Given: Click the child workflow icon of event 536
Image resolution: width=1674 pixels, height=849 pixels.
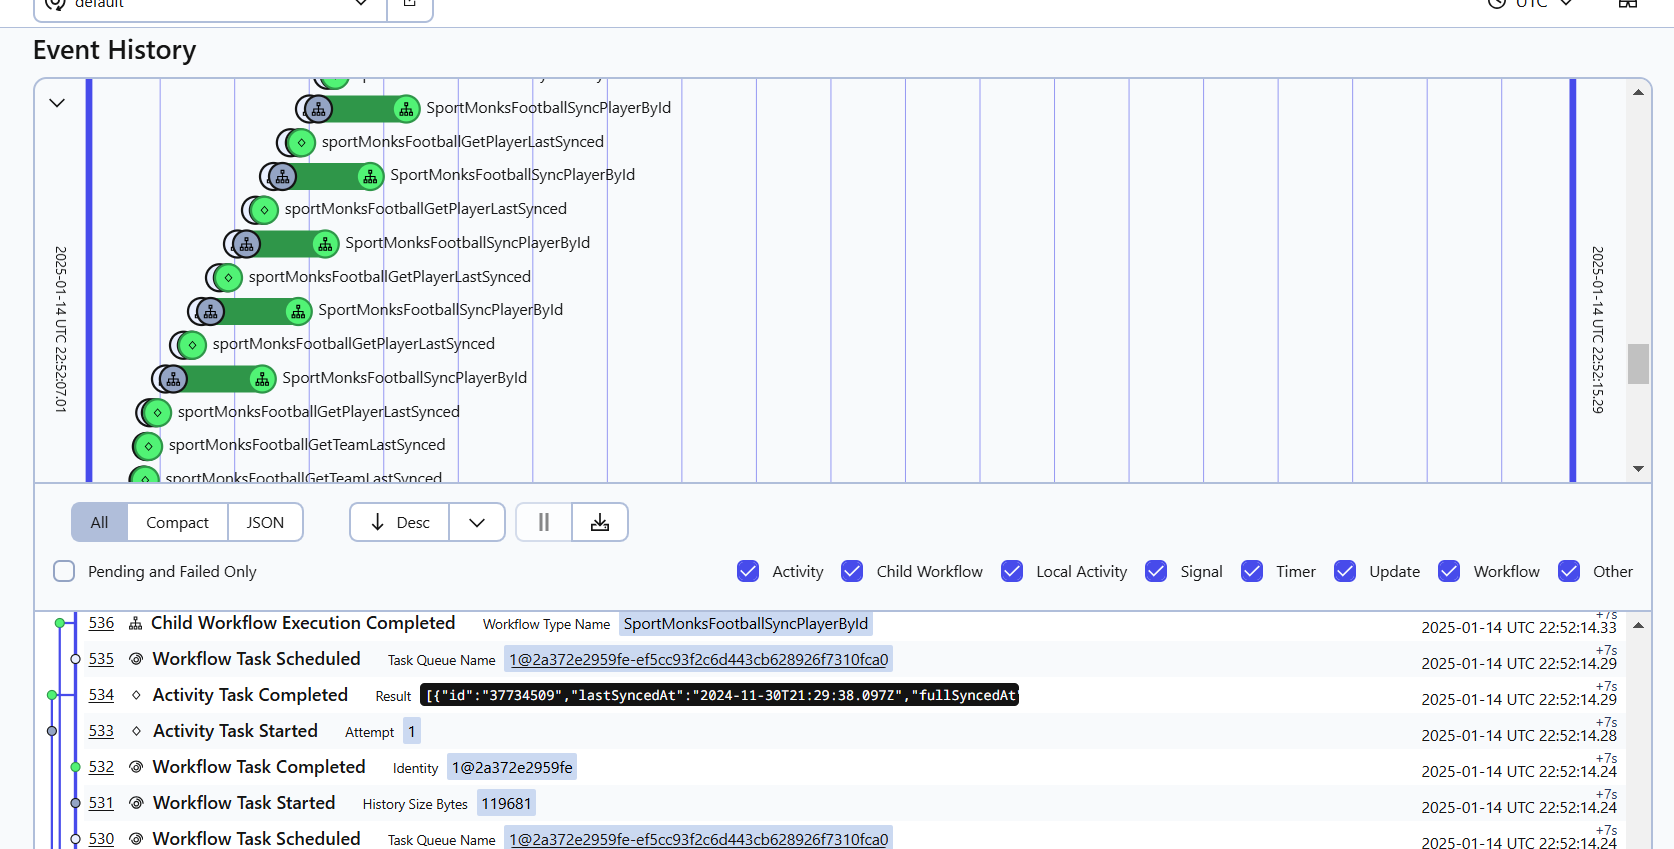Looking at the screenshot, I should point(136,623).
